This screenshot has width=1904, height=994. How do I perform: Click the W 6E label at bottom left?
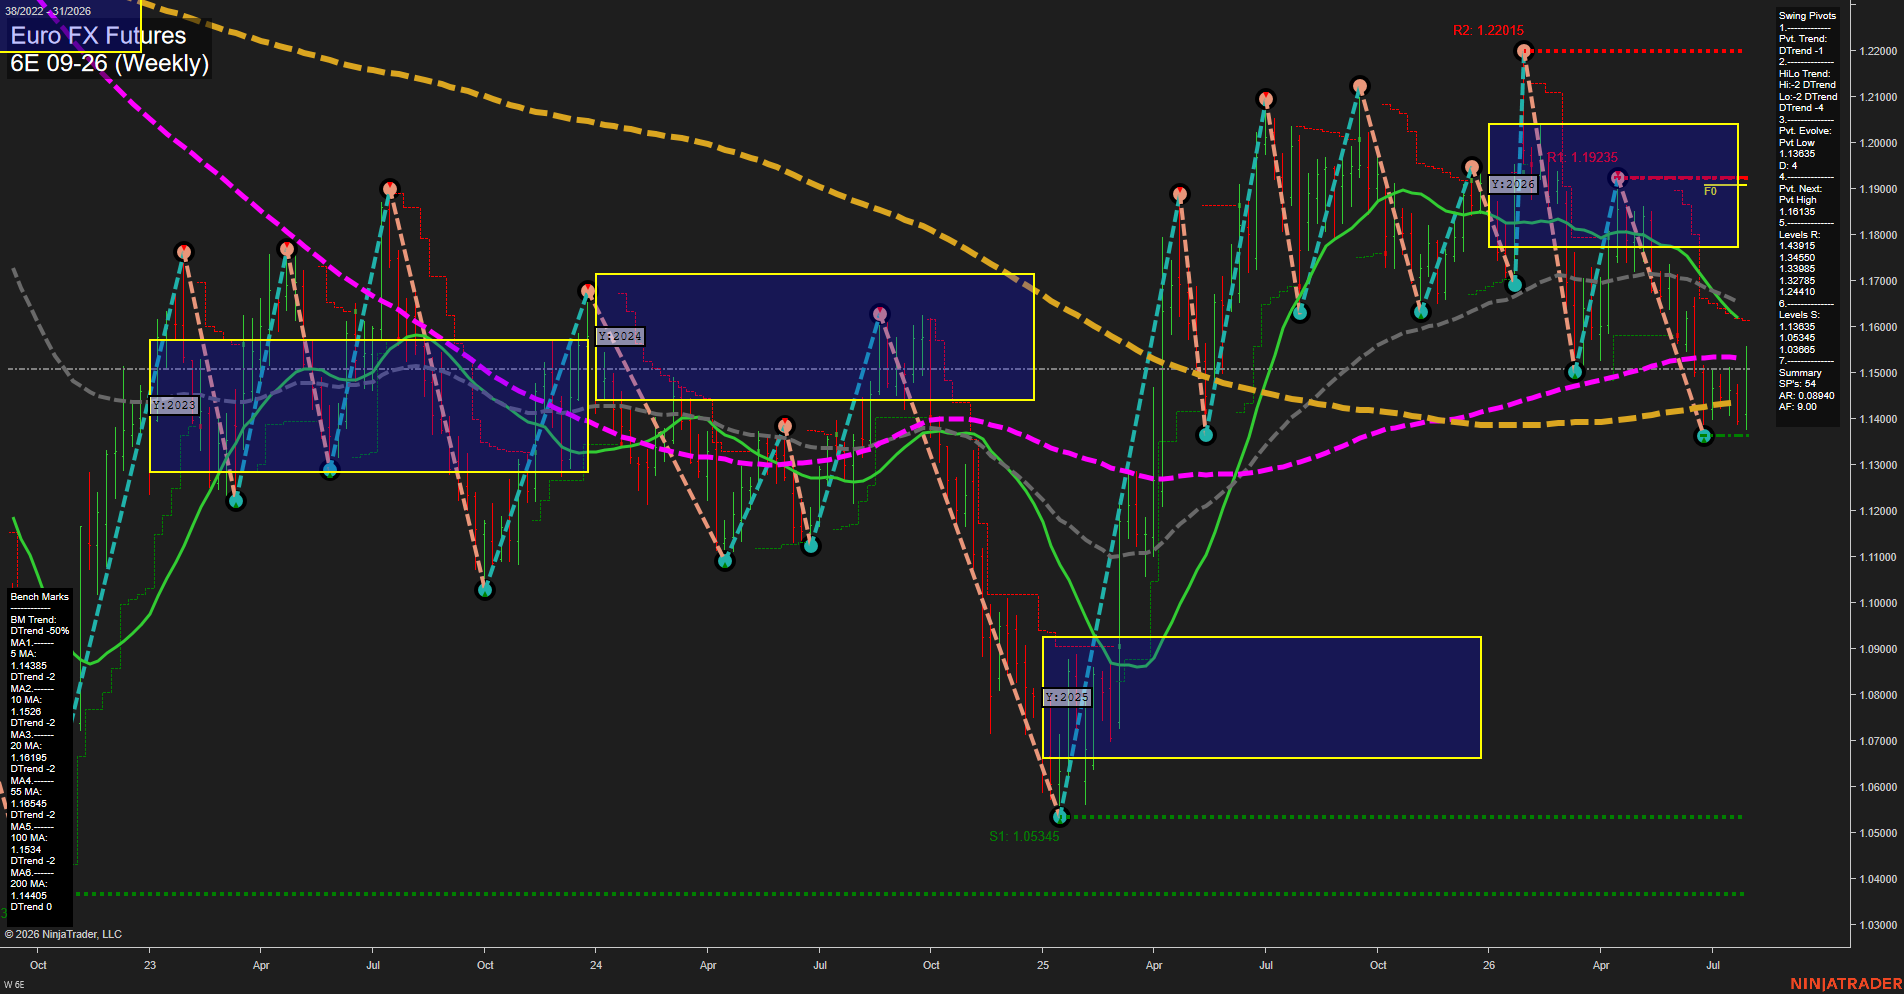[14, 985]
